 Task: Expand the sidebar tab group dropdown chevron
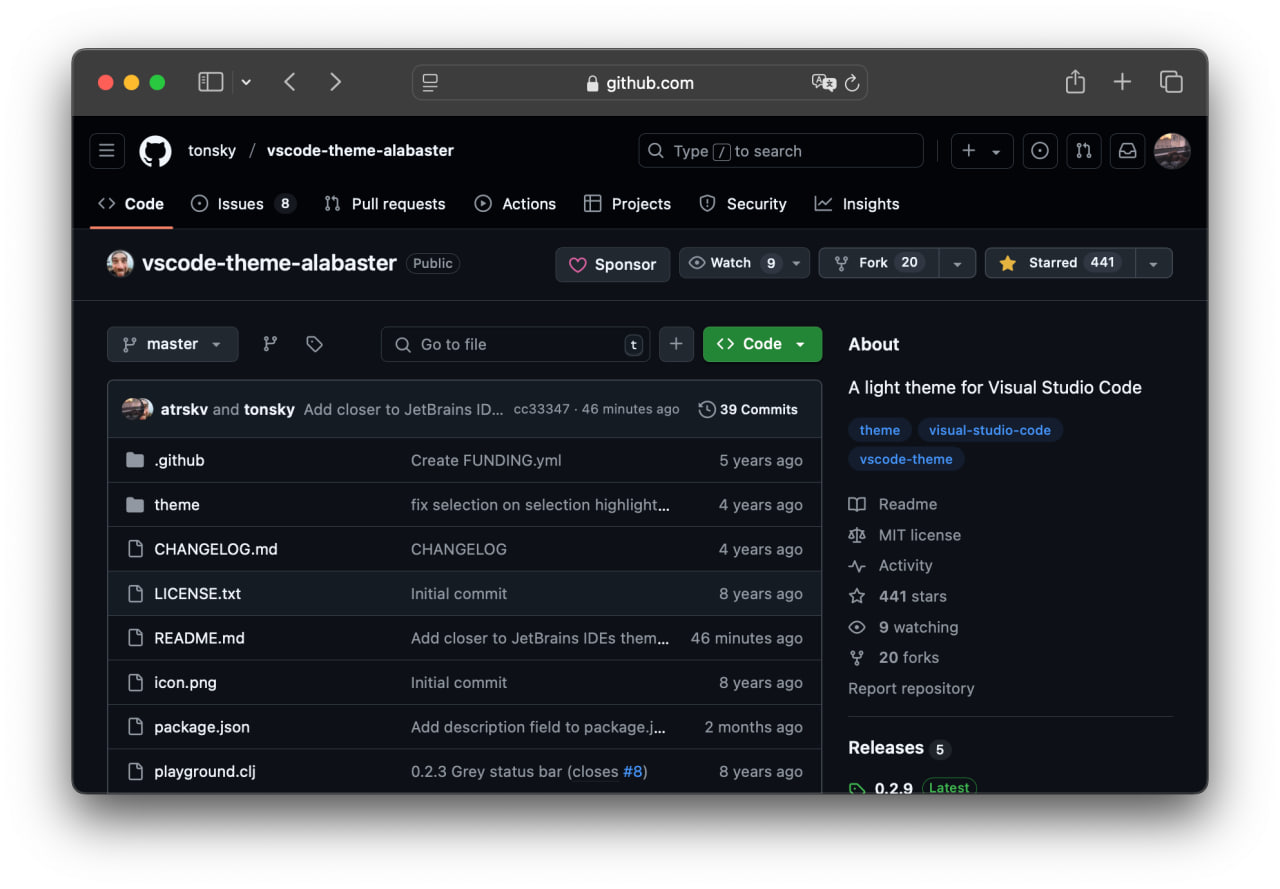point(246,82)
